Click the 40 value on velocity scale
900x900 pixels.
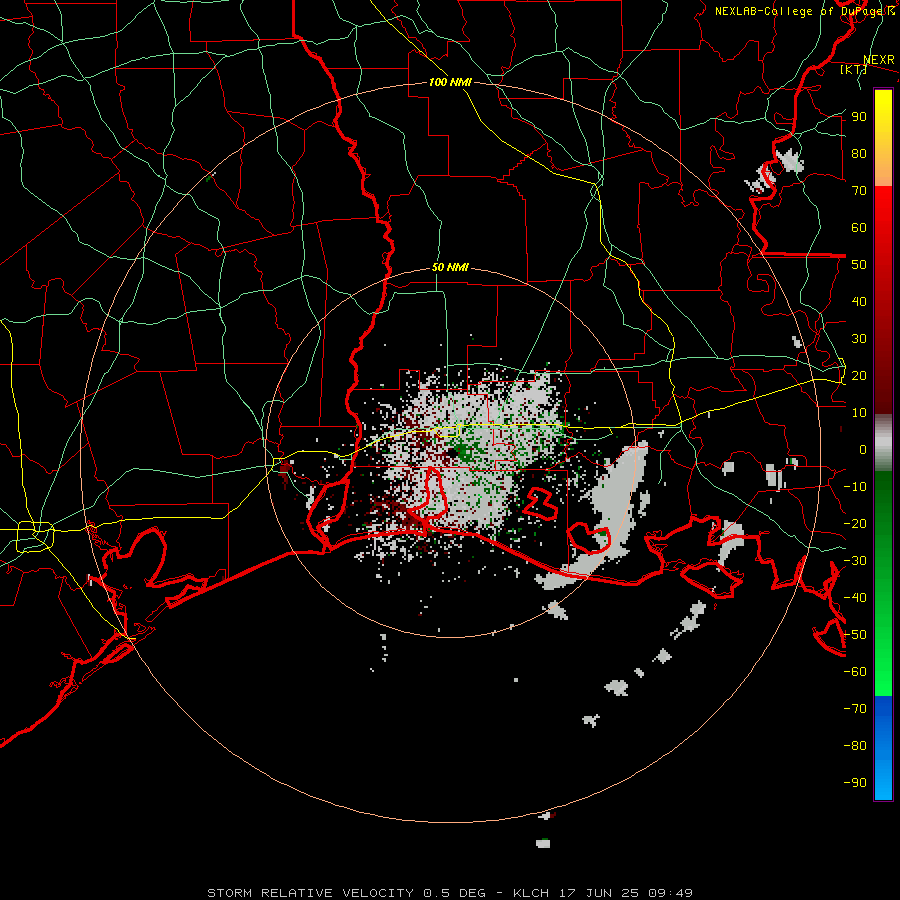859,301
